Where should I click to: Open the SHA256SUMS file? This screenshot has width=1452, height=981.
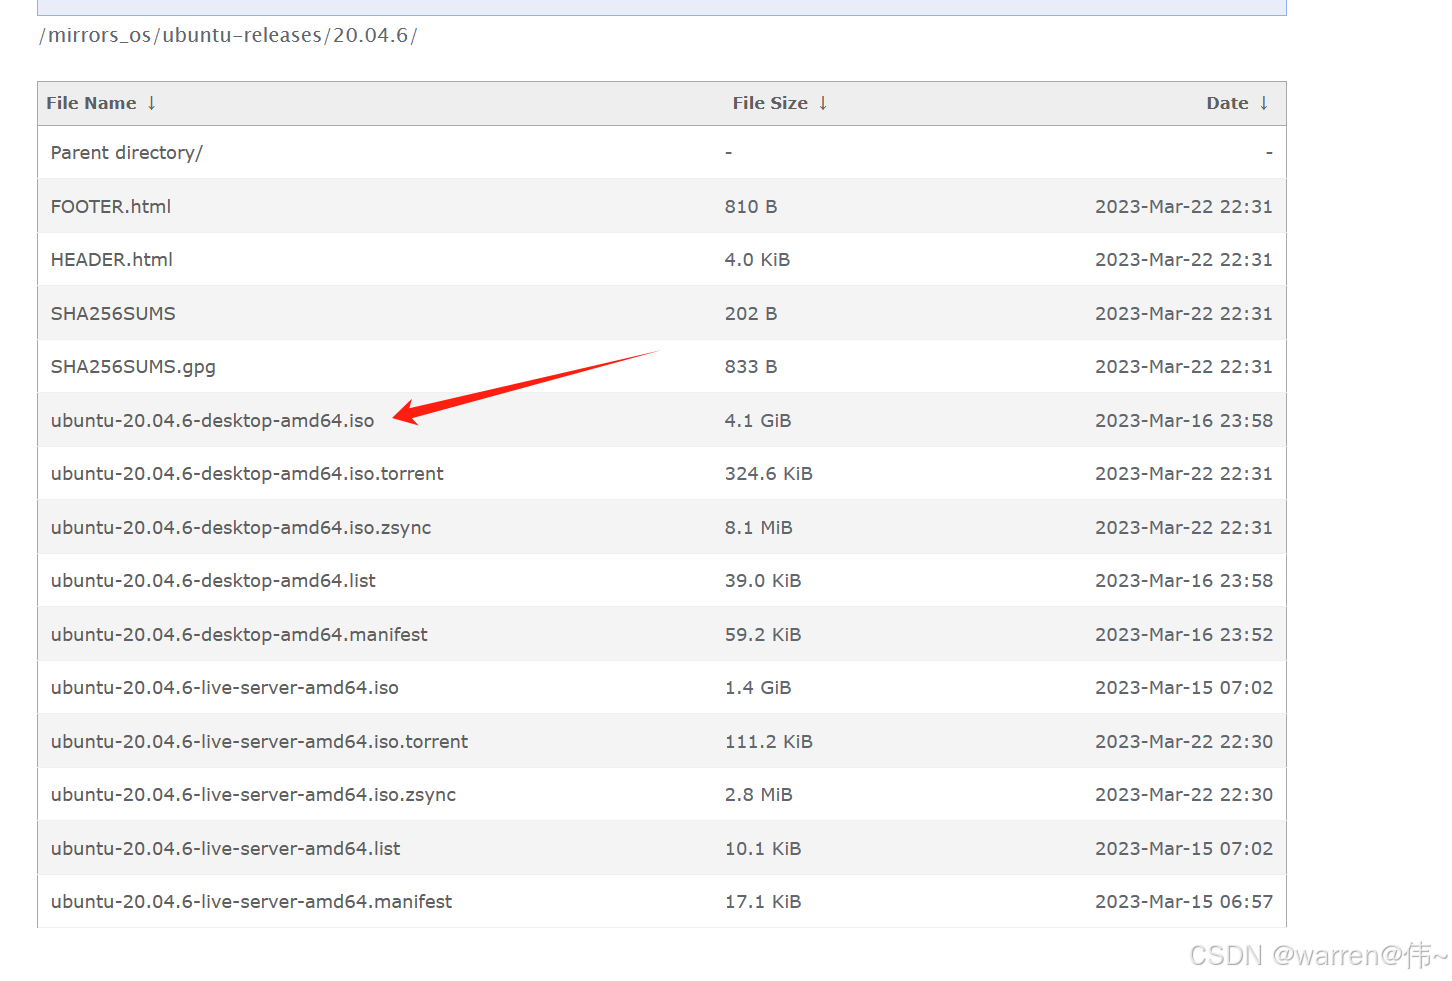[113, 314]
